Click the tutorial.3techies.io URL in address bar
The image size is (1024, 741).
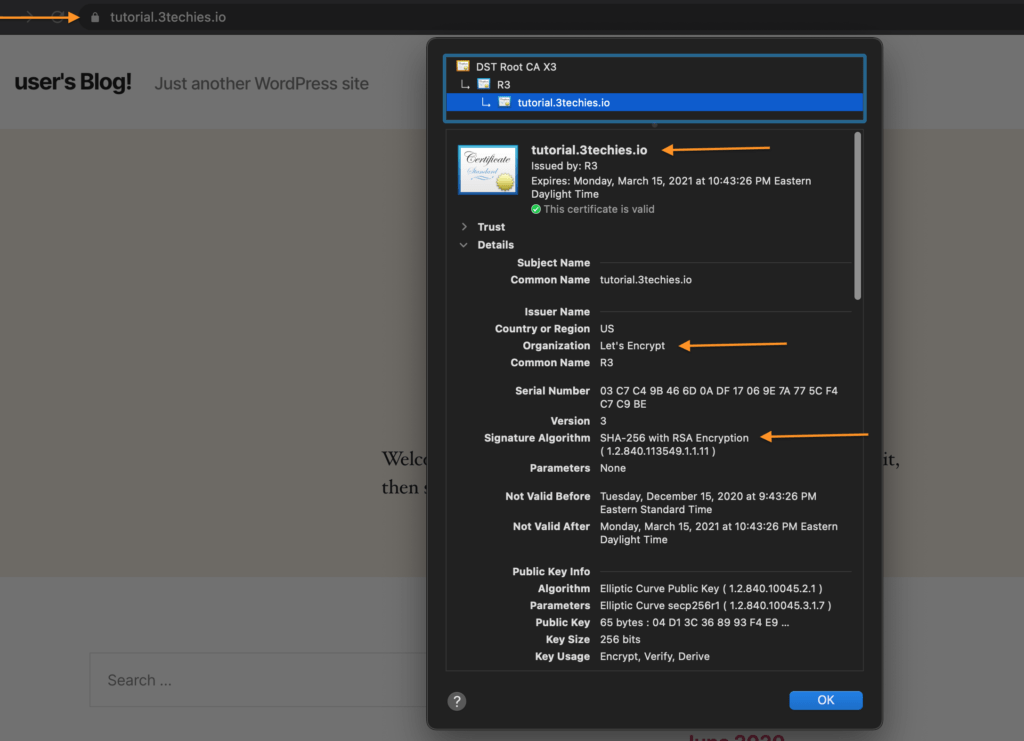(168, 17)
